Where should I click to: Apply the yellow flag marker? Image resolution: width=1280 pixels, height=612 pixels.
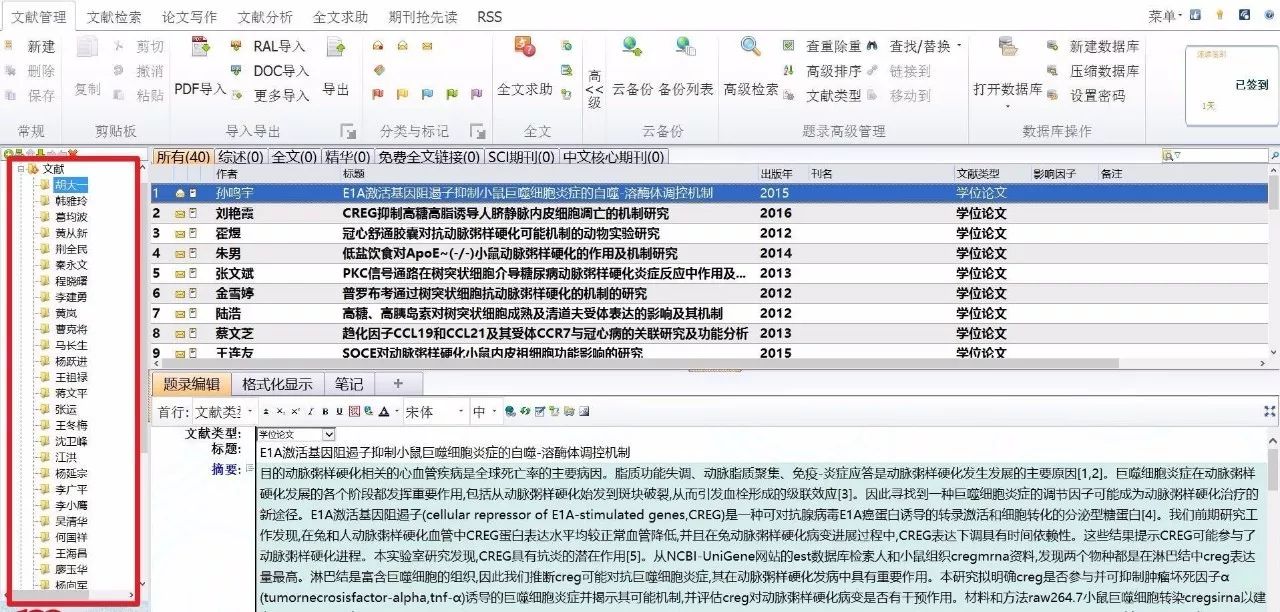coord(402,95)
